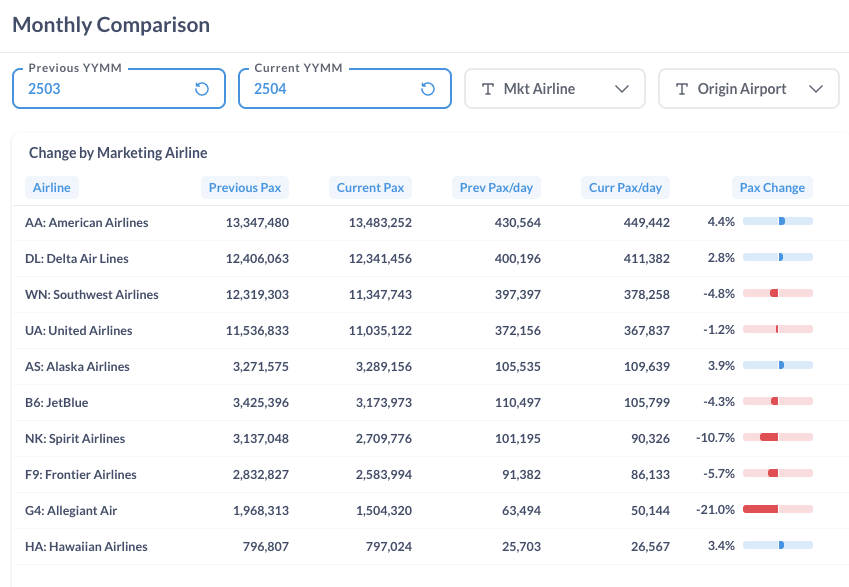Click Spirit pax change value -10.7%

coord(715,438)
